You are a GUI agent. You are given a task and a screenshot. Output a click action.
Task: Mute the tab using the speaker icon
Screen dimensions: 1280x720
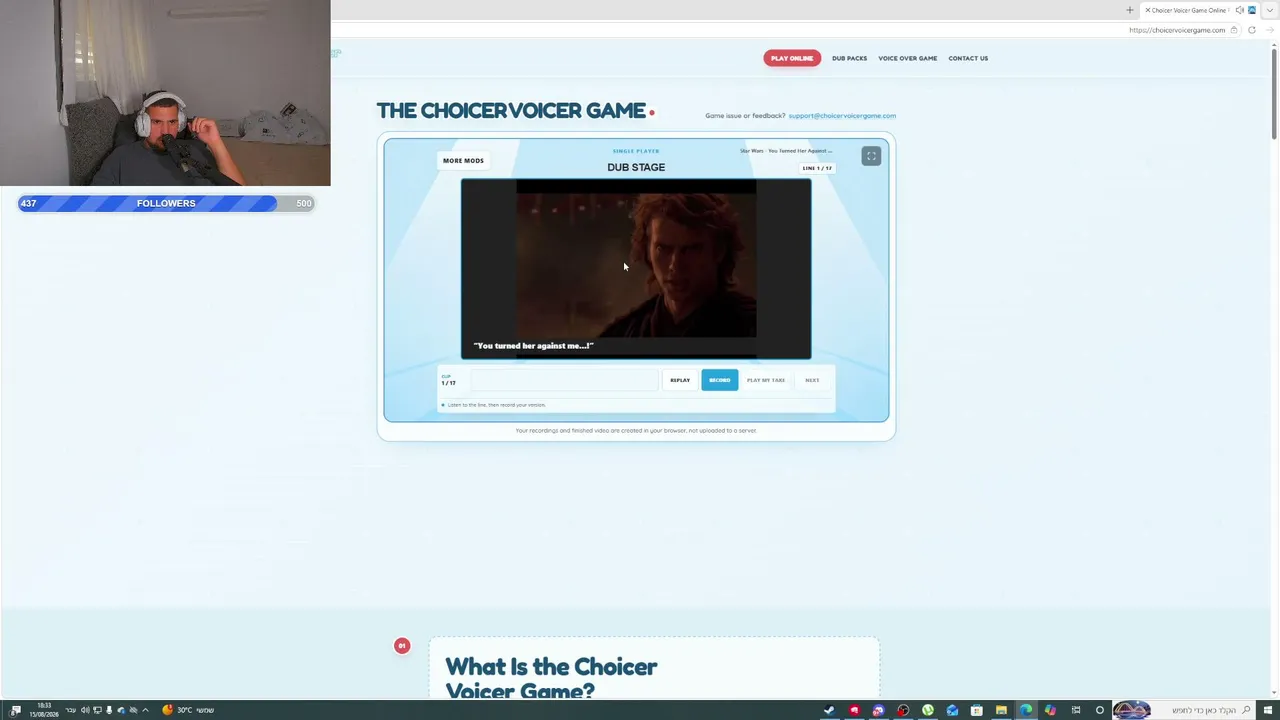click(x=1239, y=10)
